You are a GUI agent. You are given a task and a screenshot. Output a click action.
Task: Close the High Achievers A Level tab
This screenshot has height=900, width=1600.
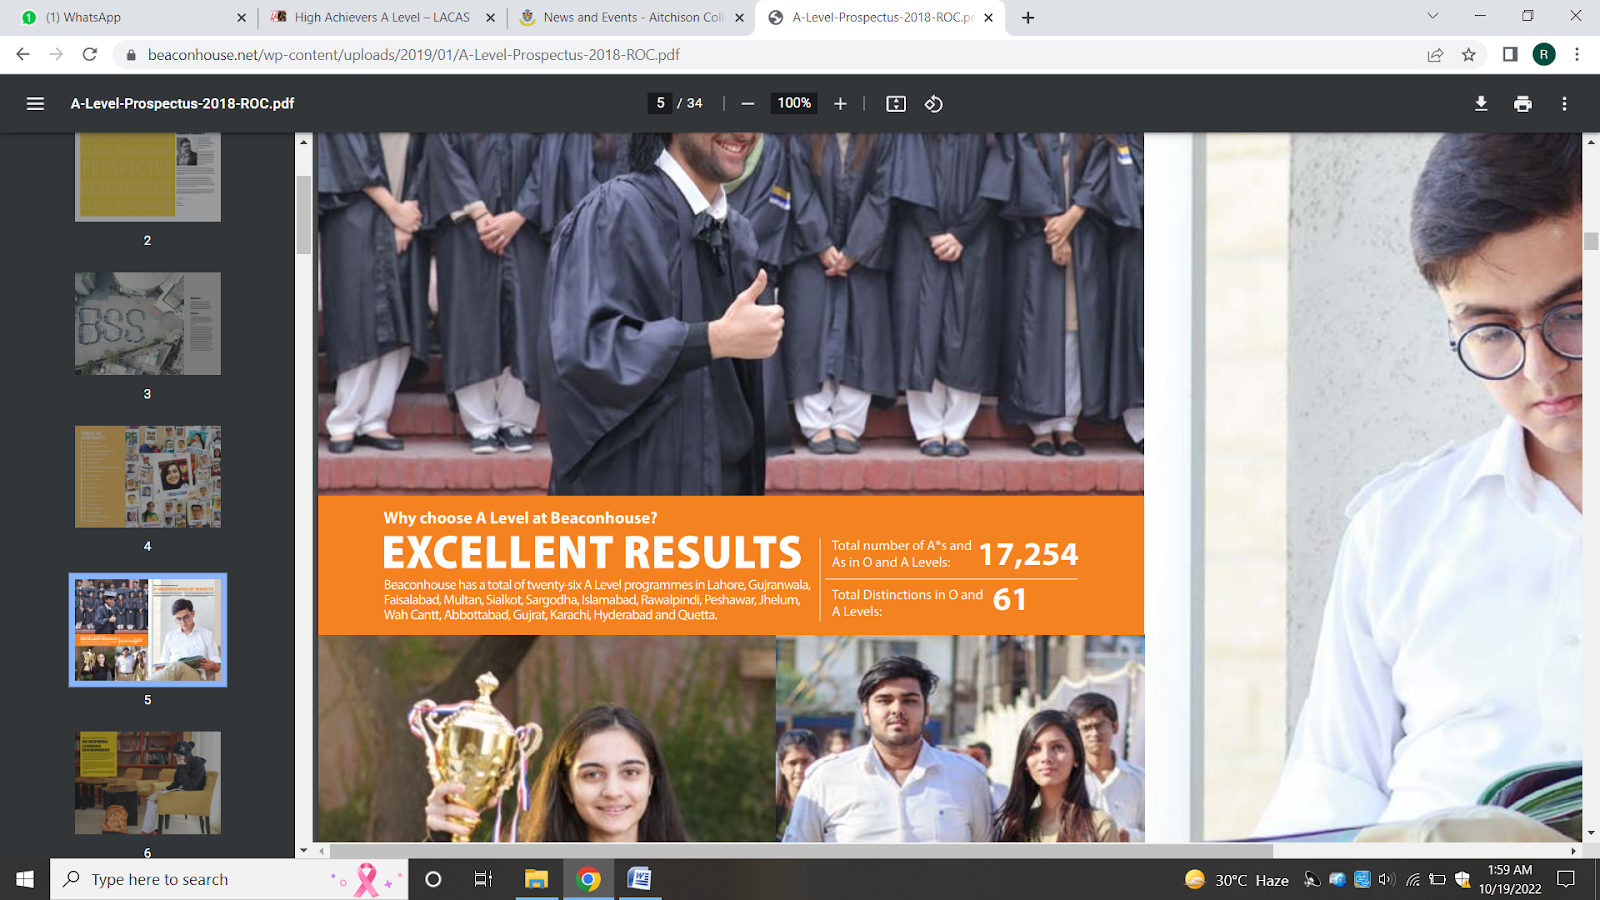pos(490,17)
